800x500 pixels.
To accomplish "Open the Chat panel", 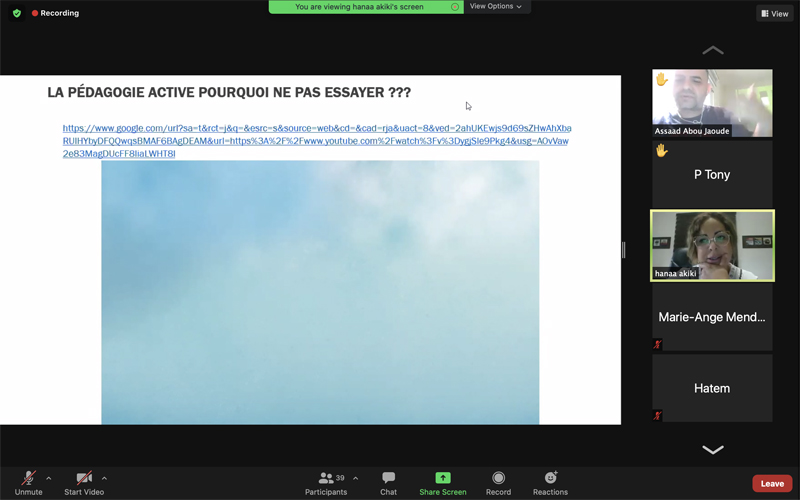I will click(388, 478).
